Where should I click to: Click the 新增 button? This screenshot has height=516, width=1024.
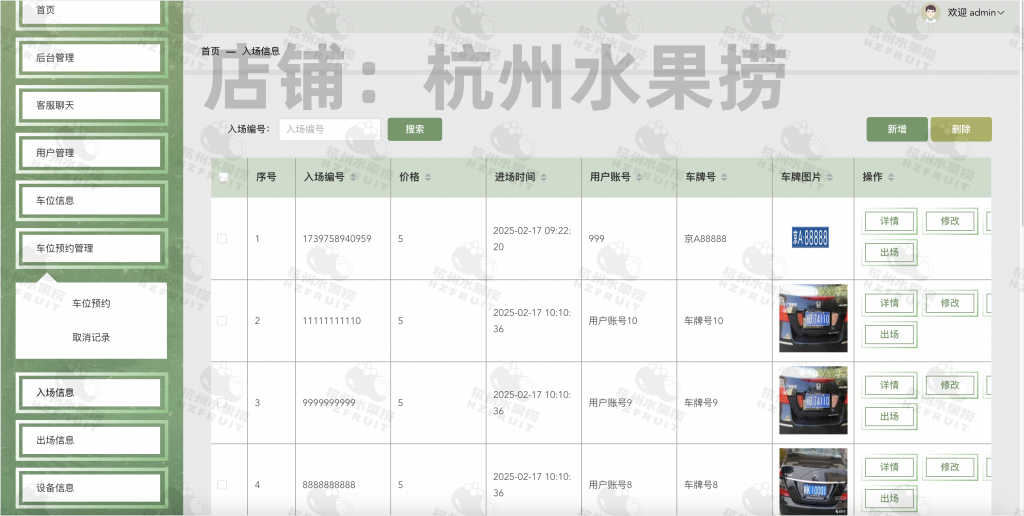point(897,129)
